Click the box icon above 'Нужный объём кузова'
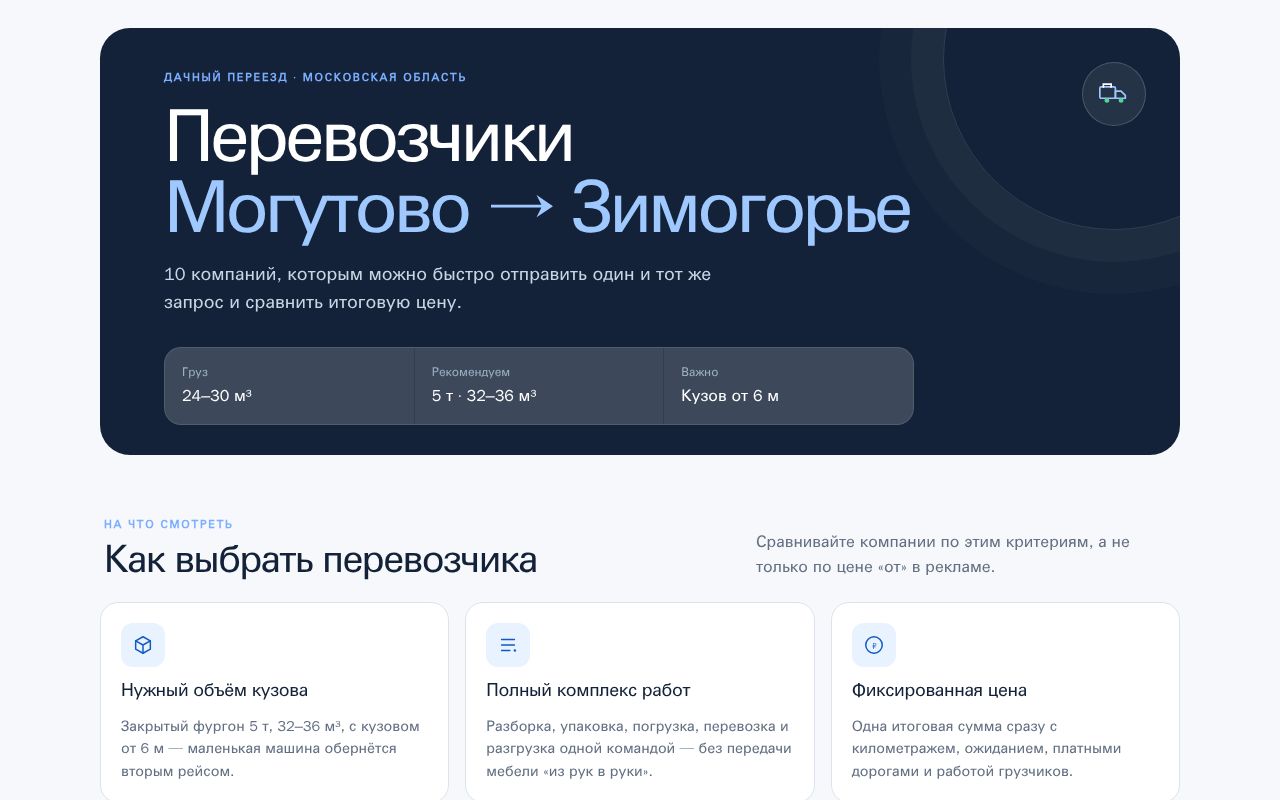Screen dimensions: 1280x800 tap(143, 645)
